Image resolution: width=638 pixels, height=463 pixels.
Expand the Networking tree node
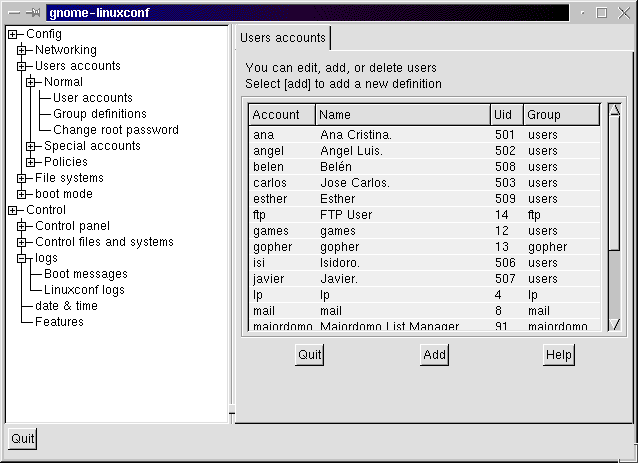tap(22, 50)
